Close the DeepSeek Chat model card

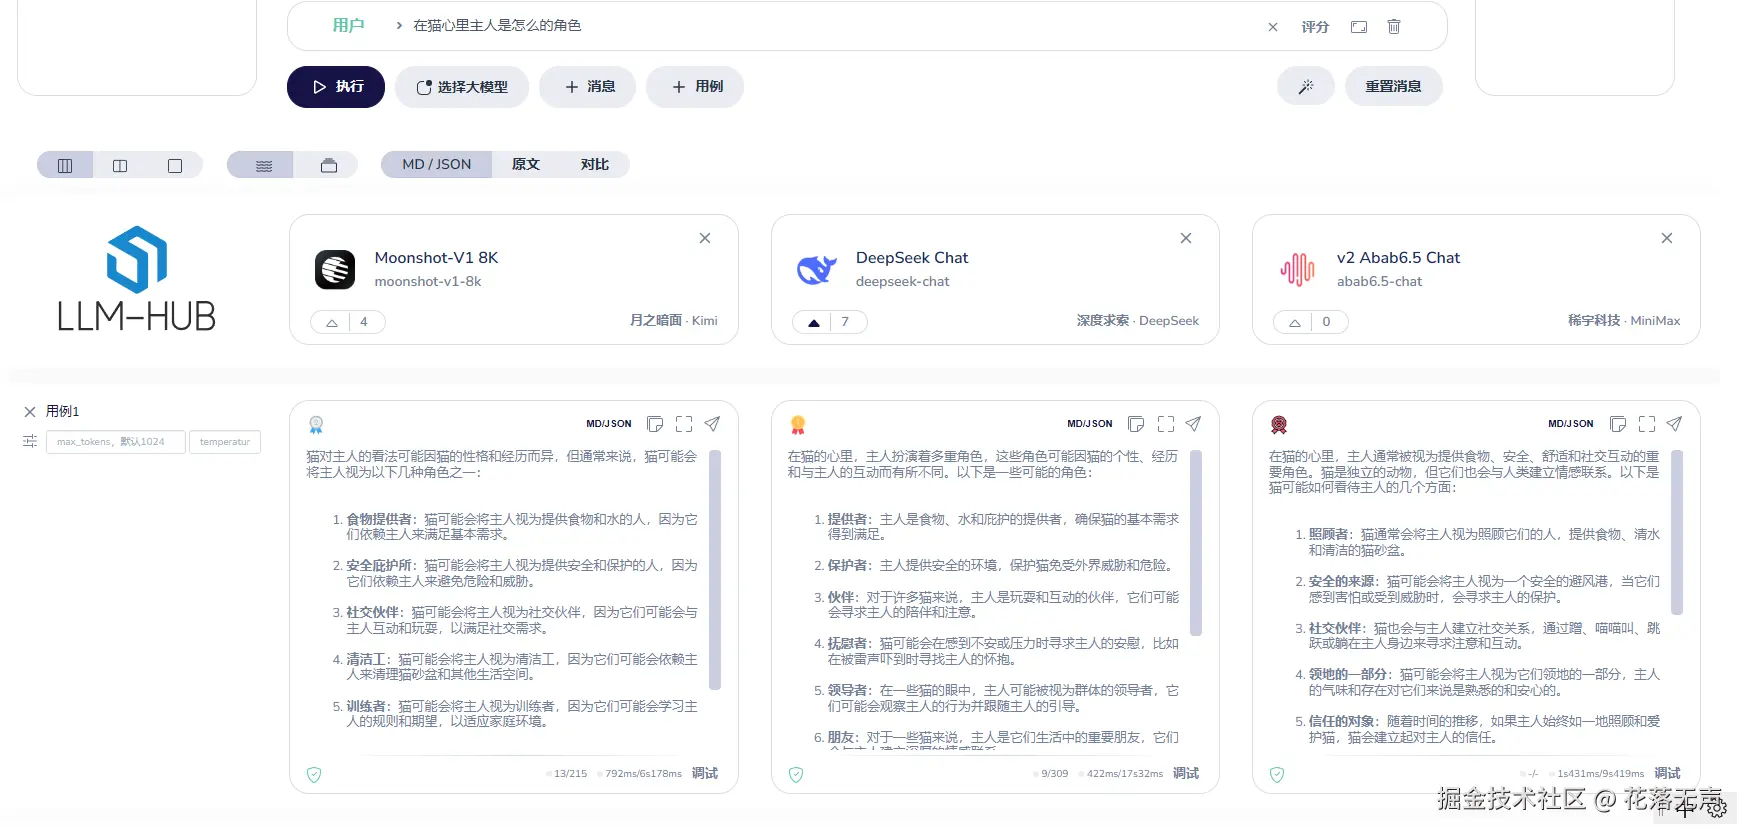coord(1186,238)
